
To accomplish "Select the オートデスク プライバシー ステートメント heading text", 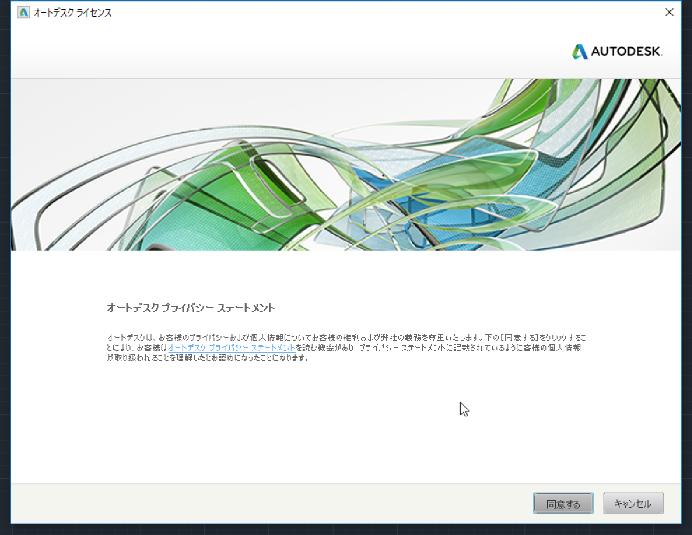I will pos(191,308).
